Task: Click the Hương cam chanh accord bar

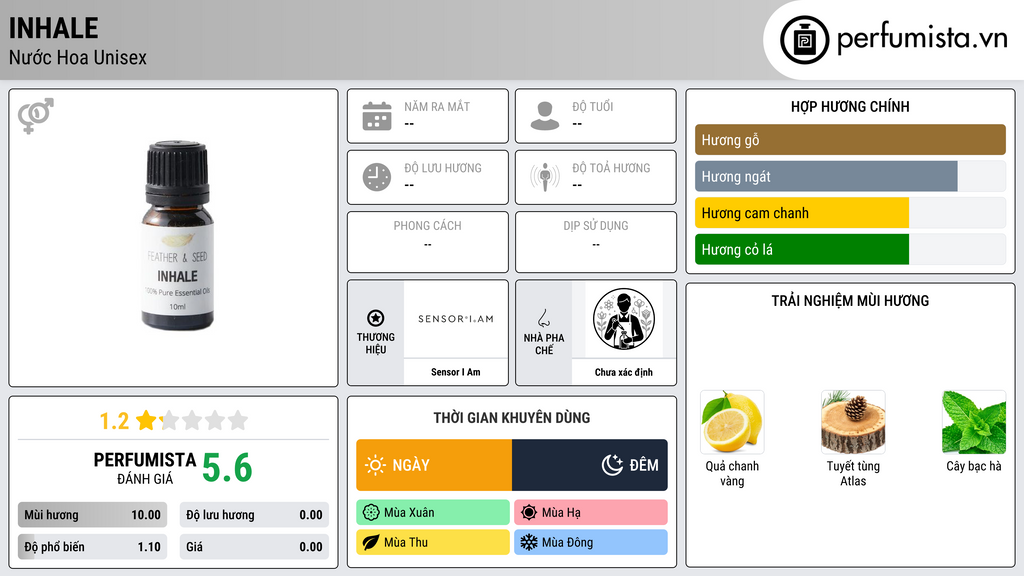Action: pos(850,213)
